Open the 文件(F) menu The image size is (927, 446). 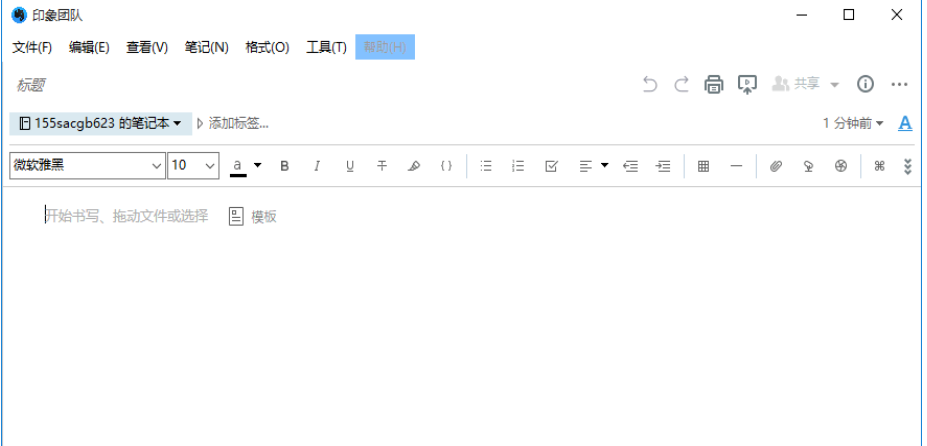32,48
